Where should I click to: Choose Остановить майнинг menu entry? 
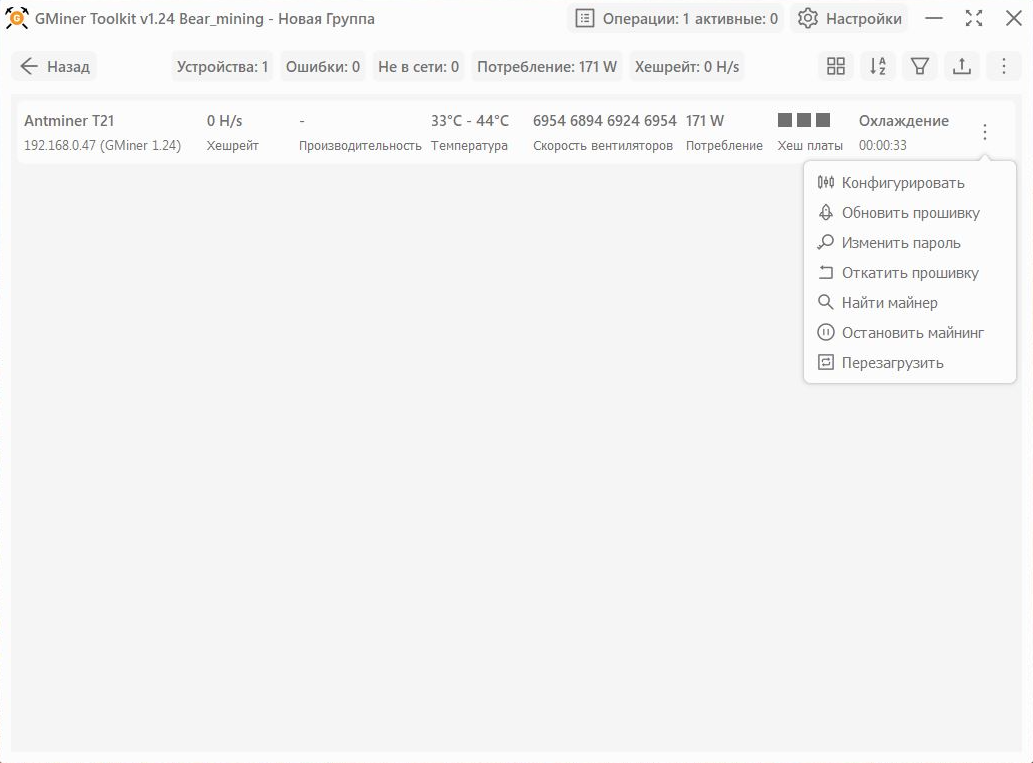click(910, 333)
